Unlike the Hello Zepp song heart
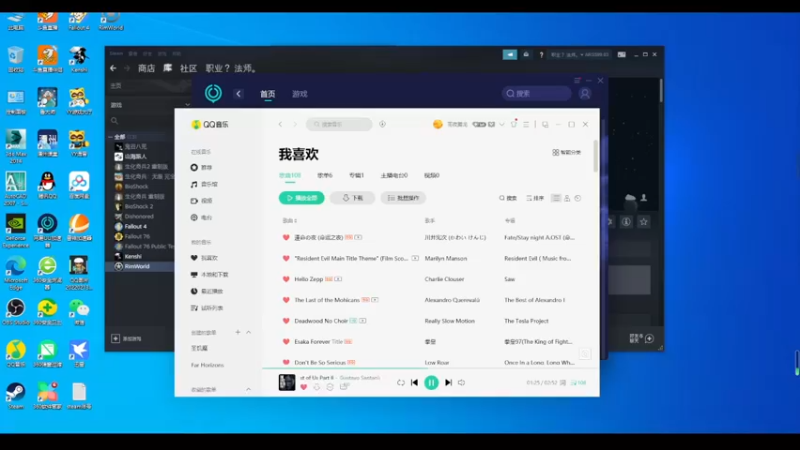Viewport: 800px width, 450px height. click(286, 279)
